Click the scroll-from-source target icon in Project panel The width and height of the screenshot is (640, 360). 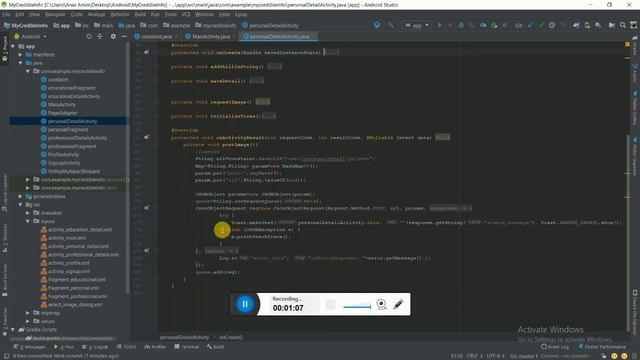[89, 36]
